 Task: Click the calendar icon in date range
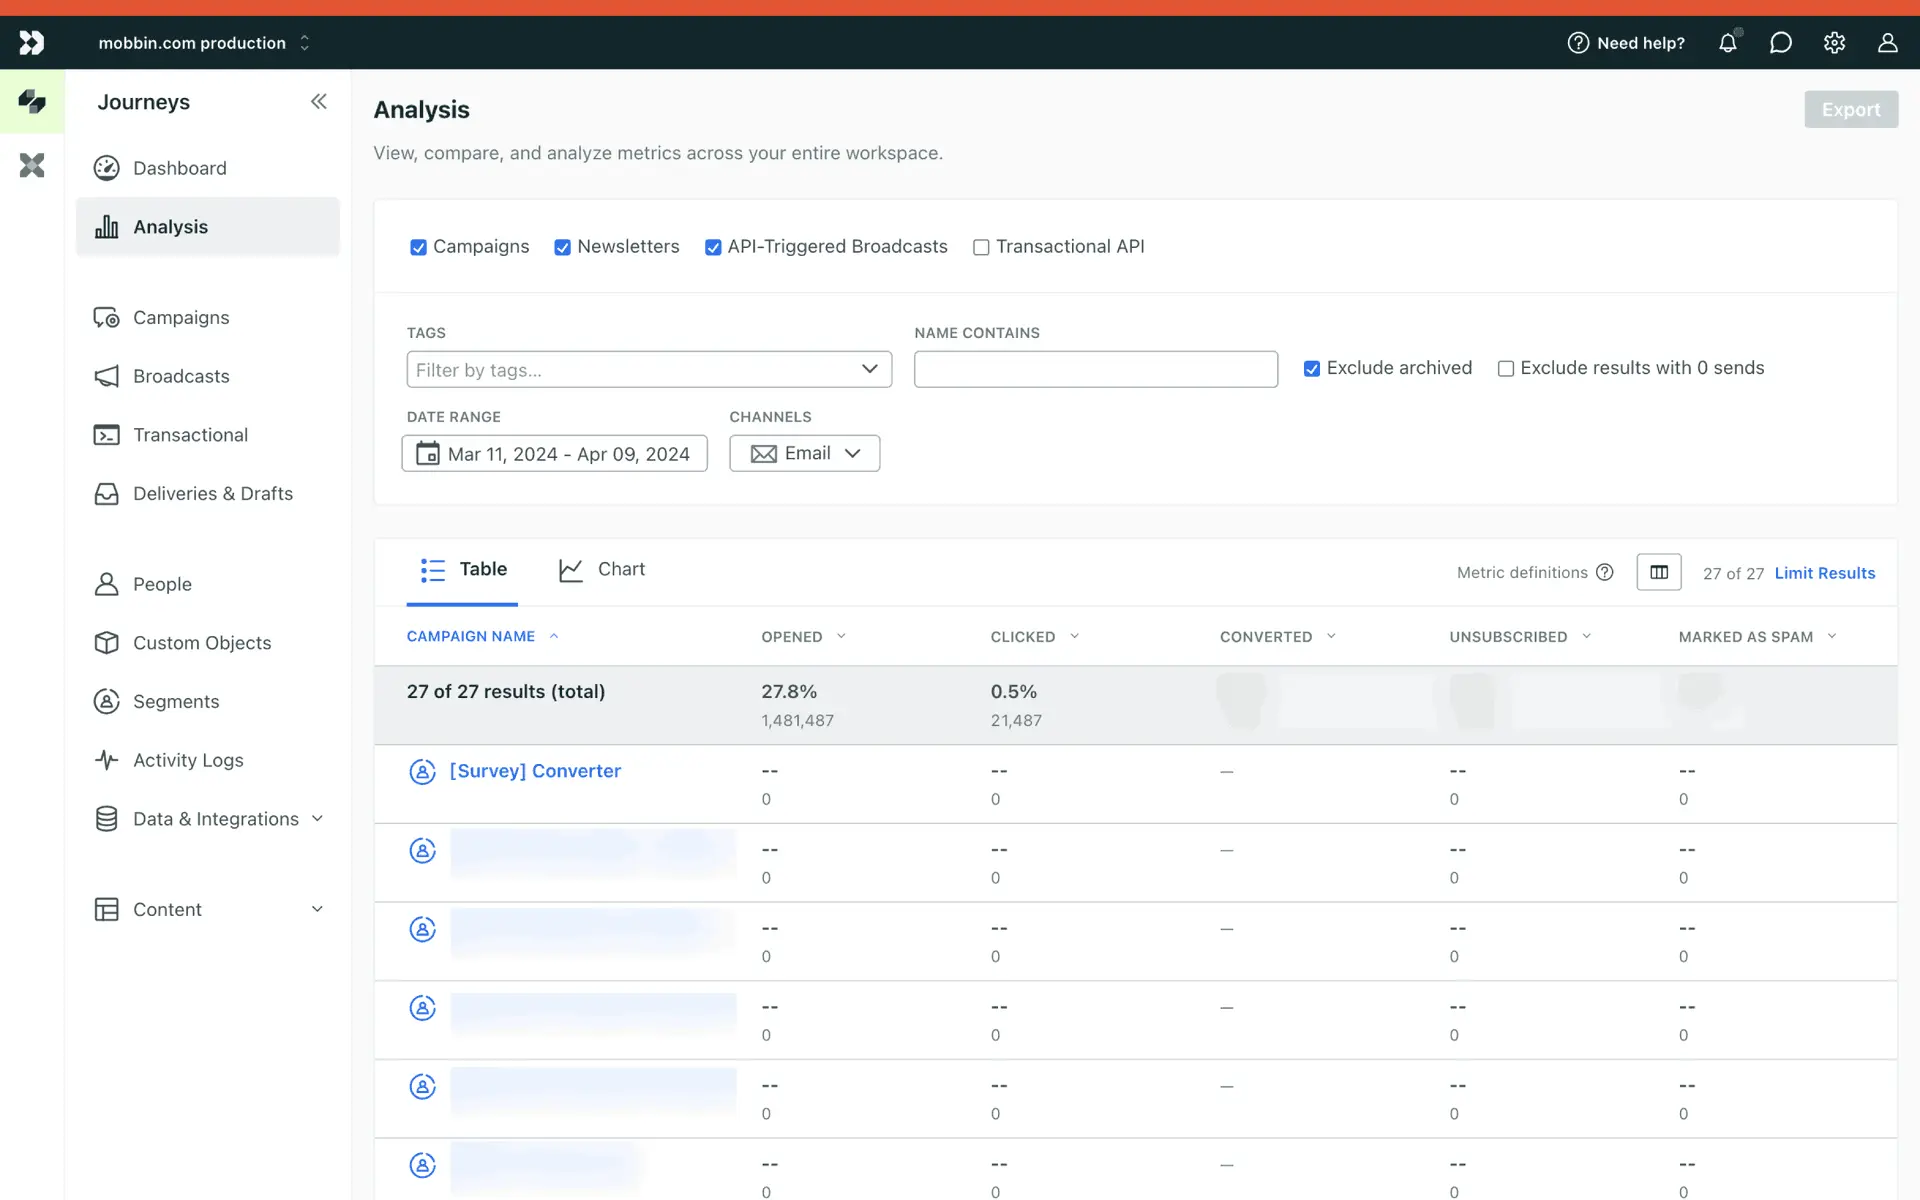pyautogui.click(x=427, y=453)
